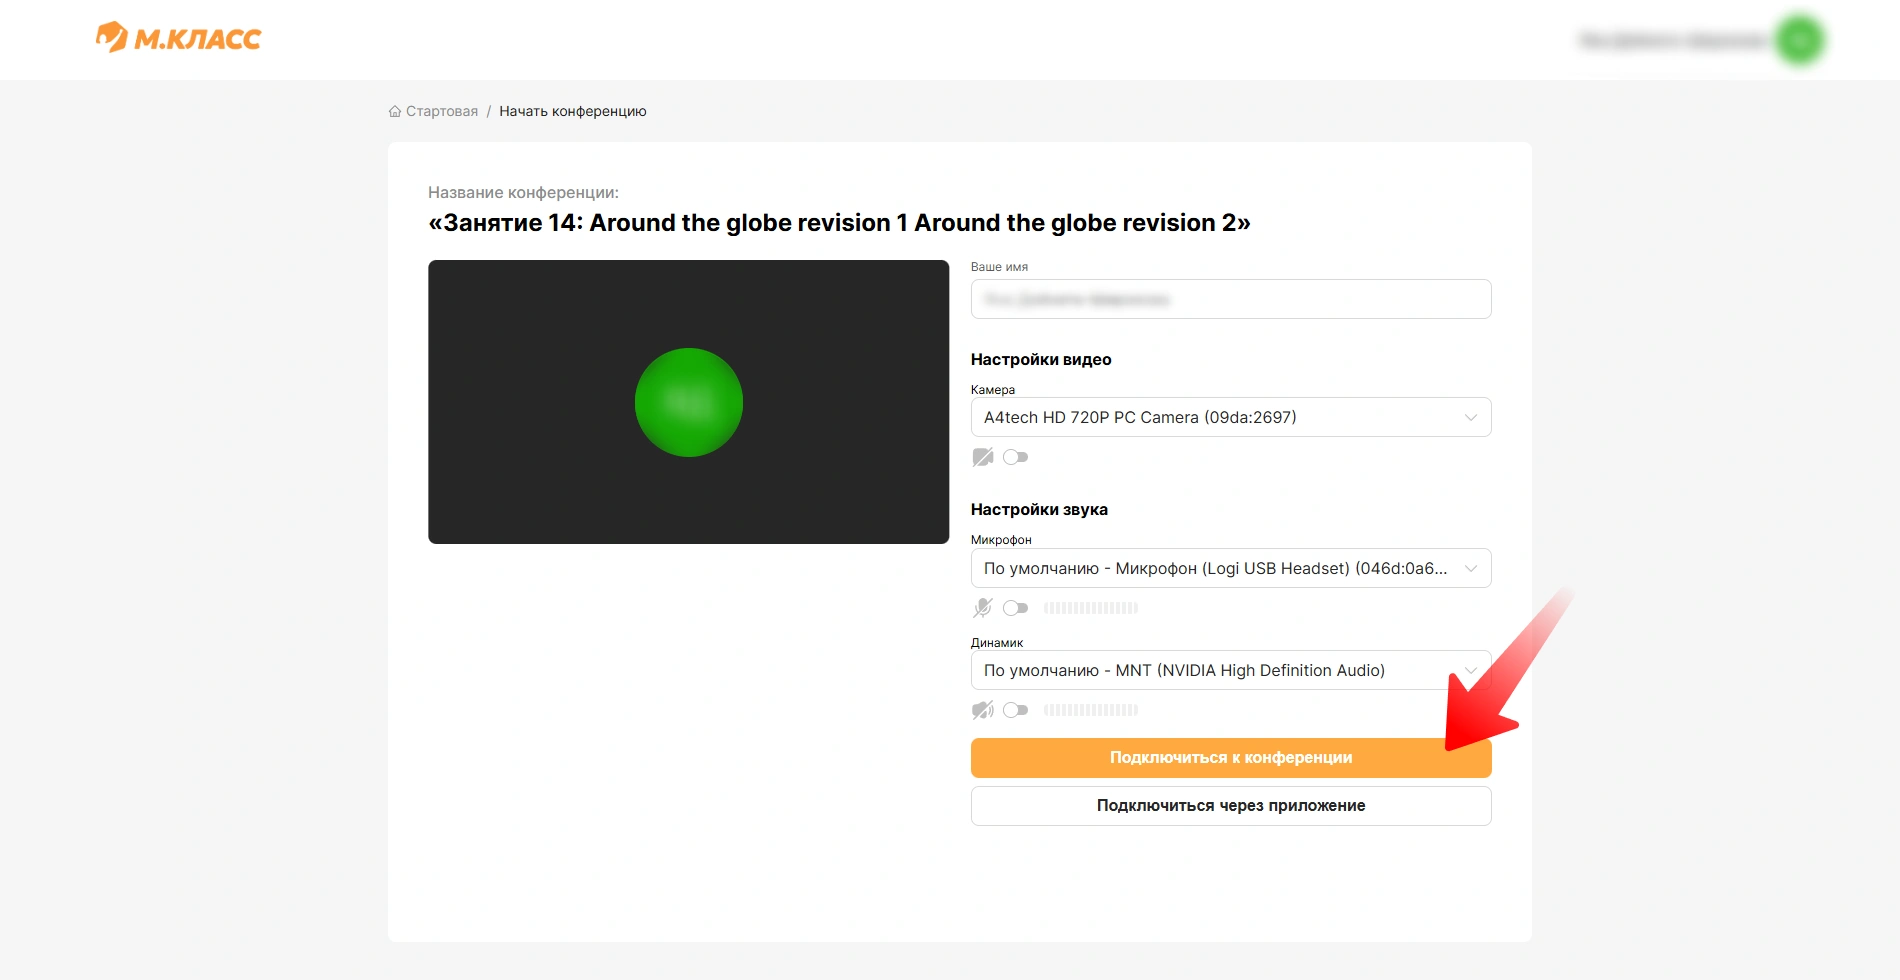Screen dimensions: 1900x980
Task: Click the camera-off icon
Action: coord(983,457)
